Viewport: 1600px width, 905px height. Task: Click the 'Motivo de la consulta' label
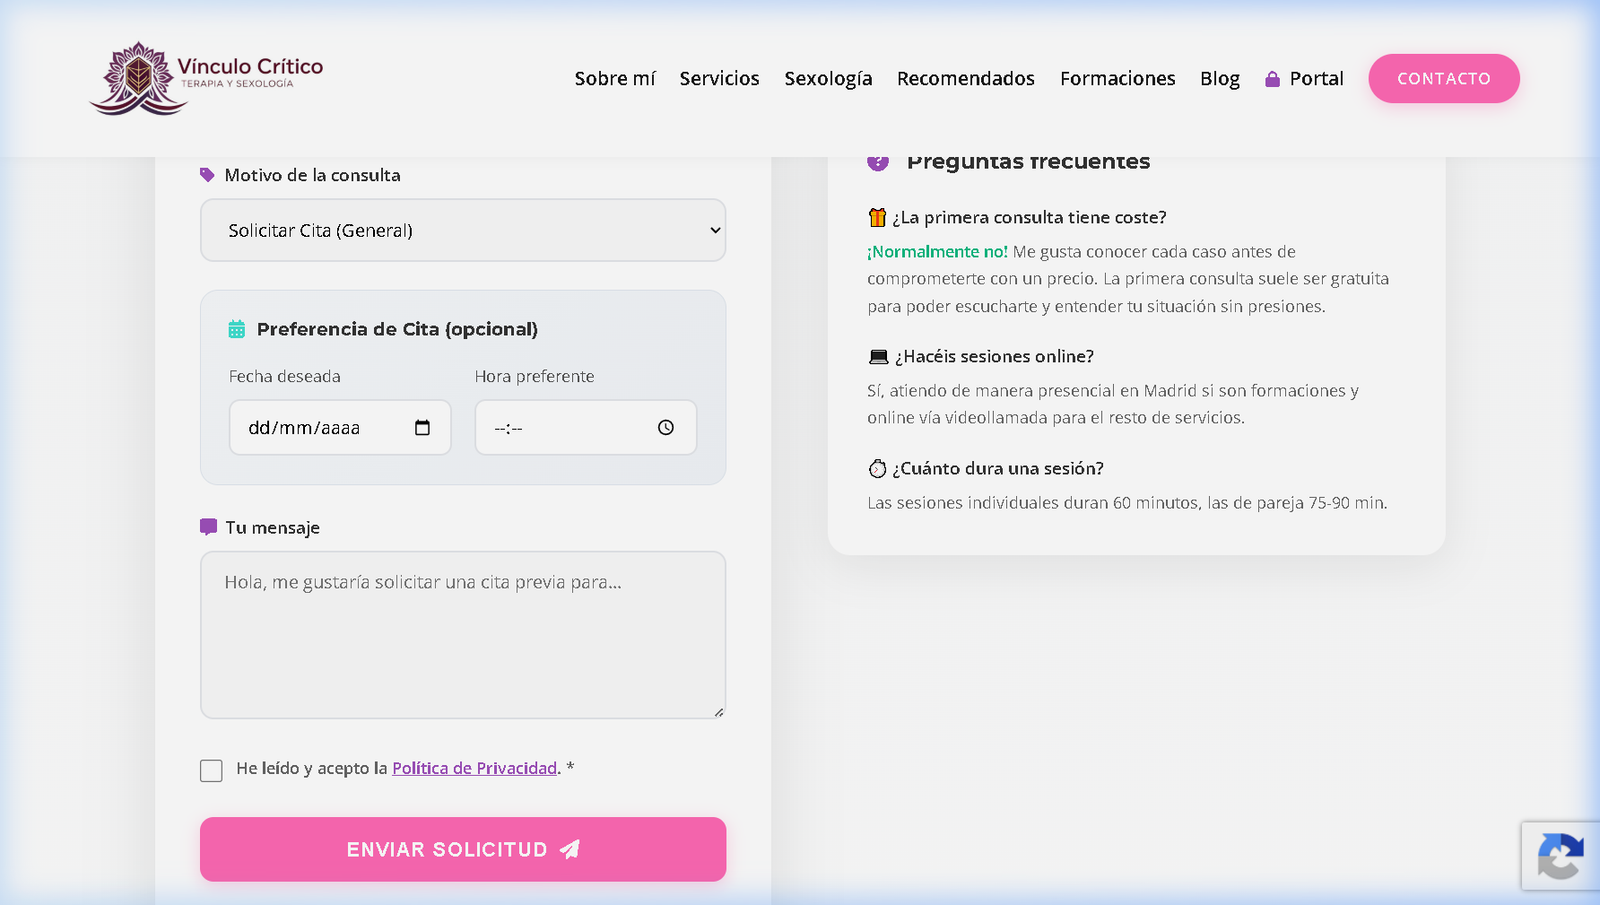pos(312,175)
